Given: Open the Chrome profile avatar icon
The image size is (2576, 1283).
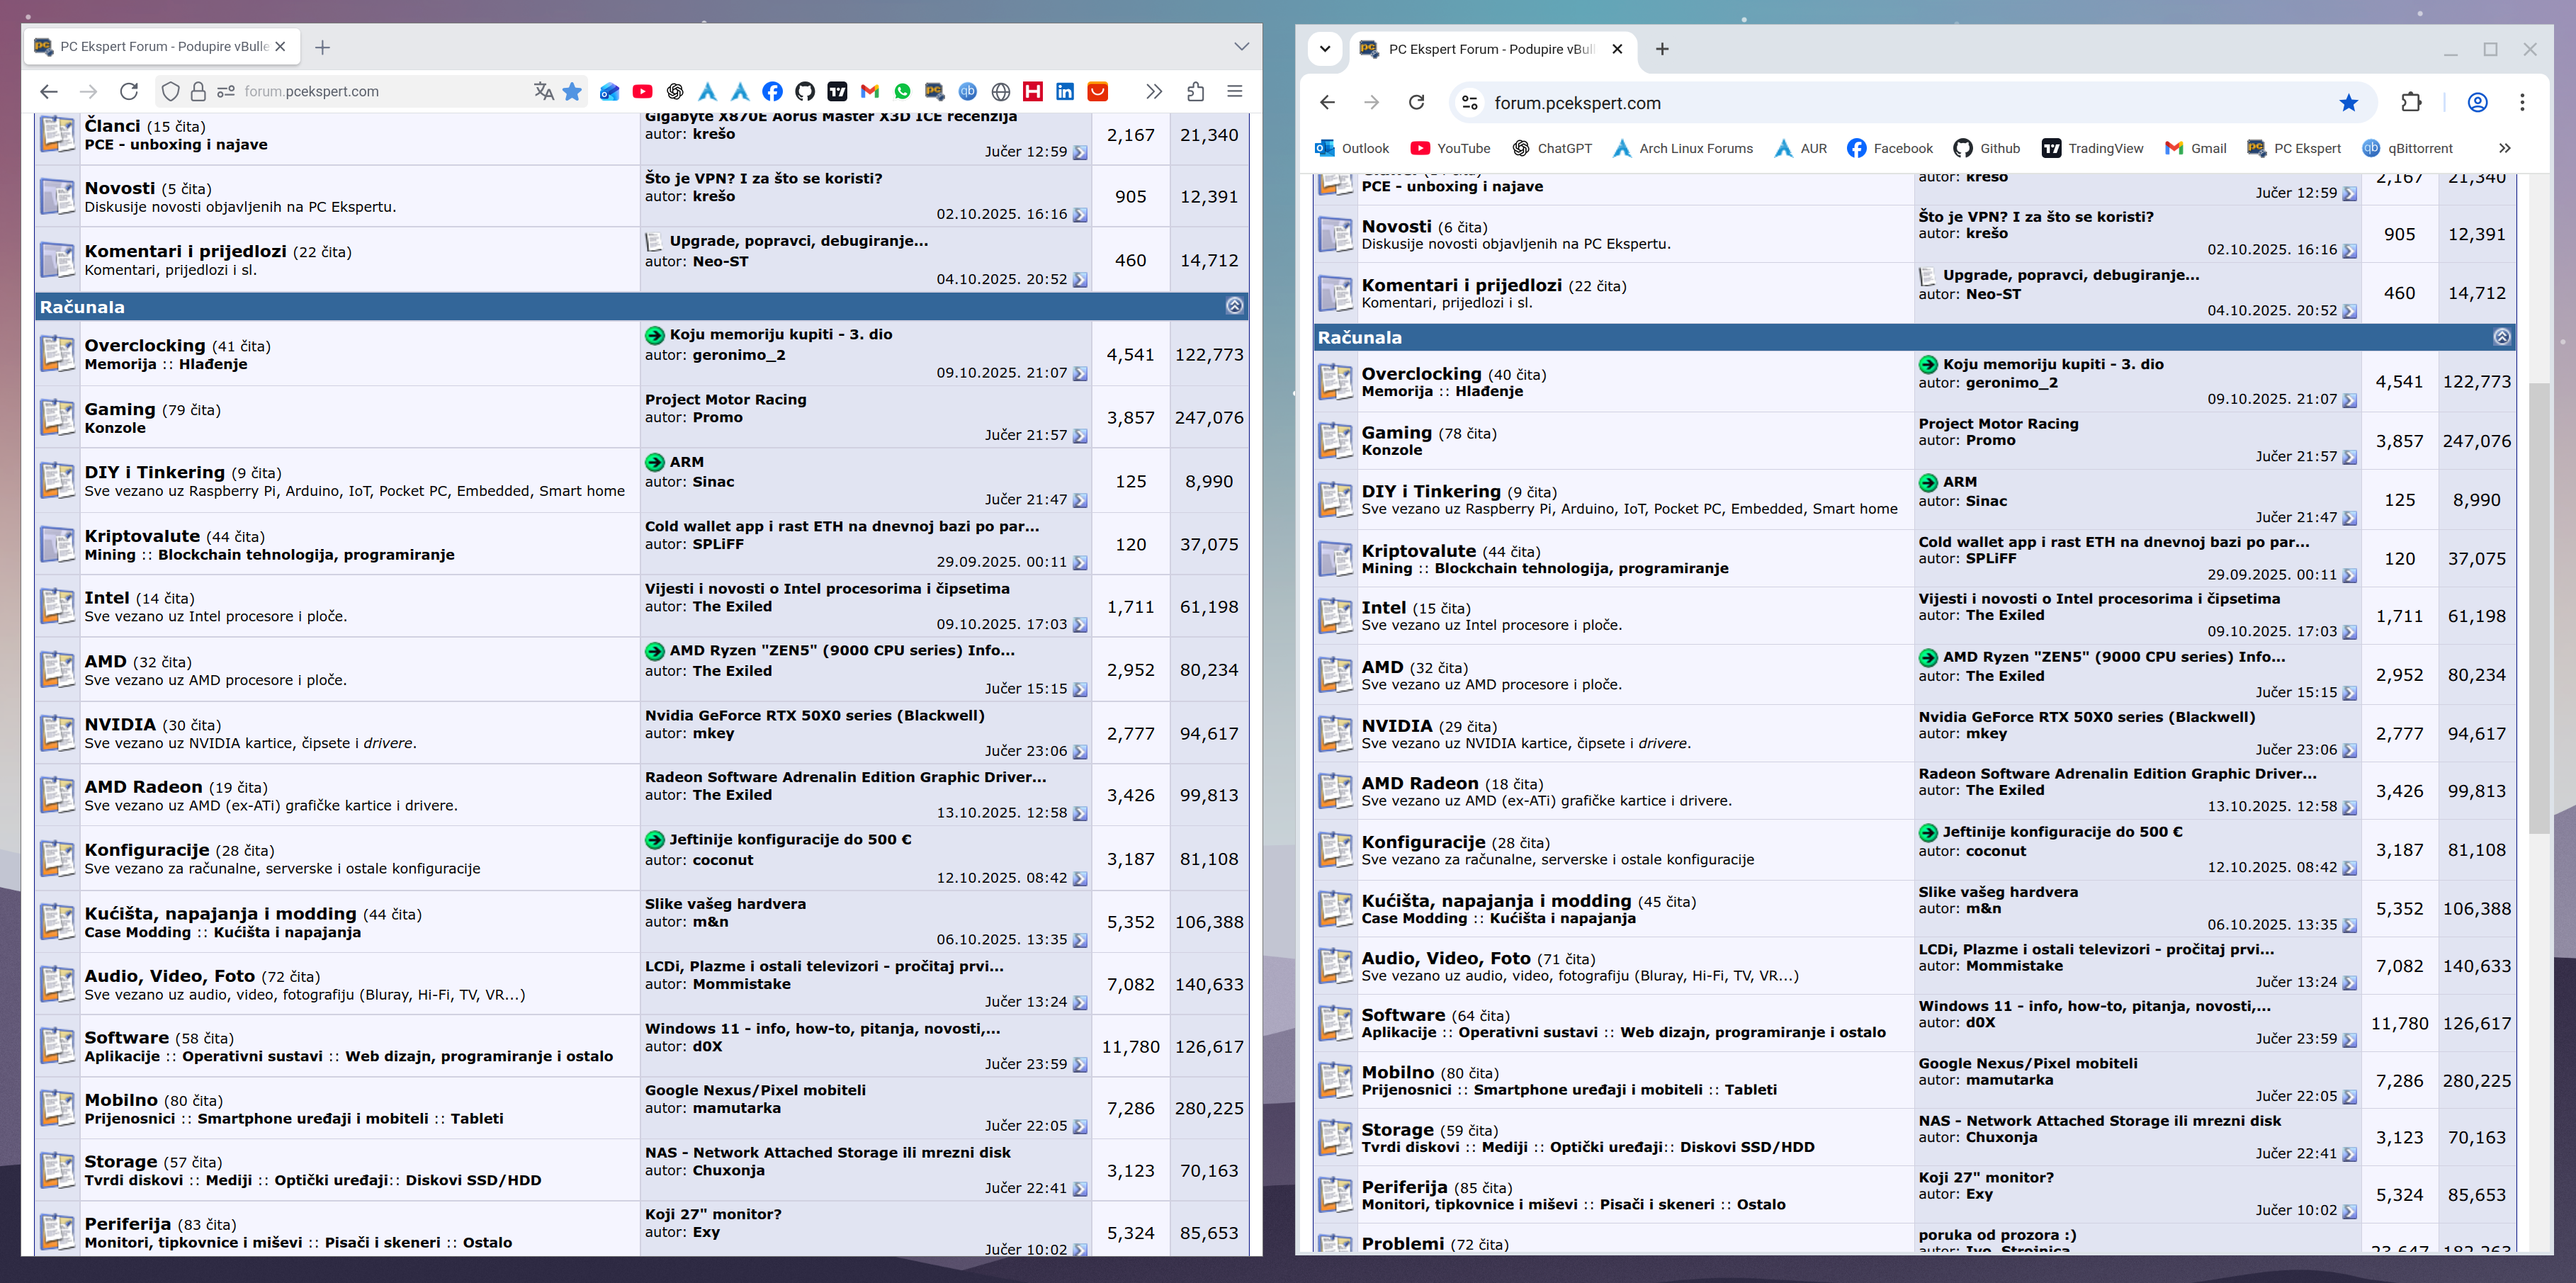Looking at the screenshot, I should coord(2477,102).
